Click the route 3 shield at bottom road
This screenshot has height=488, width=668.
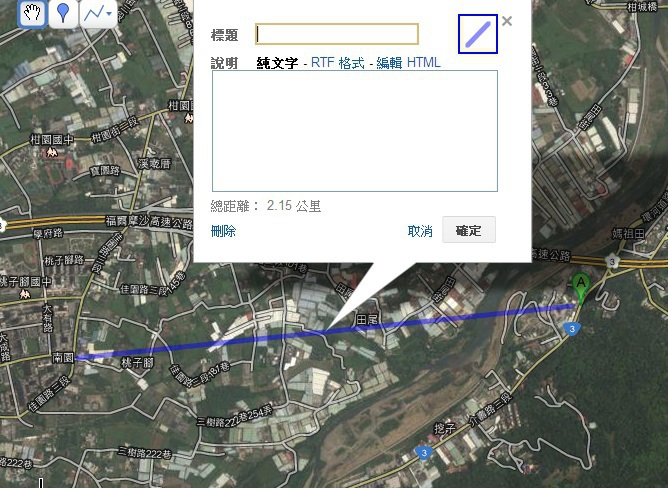(423, 453)
